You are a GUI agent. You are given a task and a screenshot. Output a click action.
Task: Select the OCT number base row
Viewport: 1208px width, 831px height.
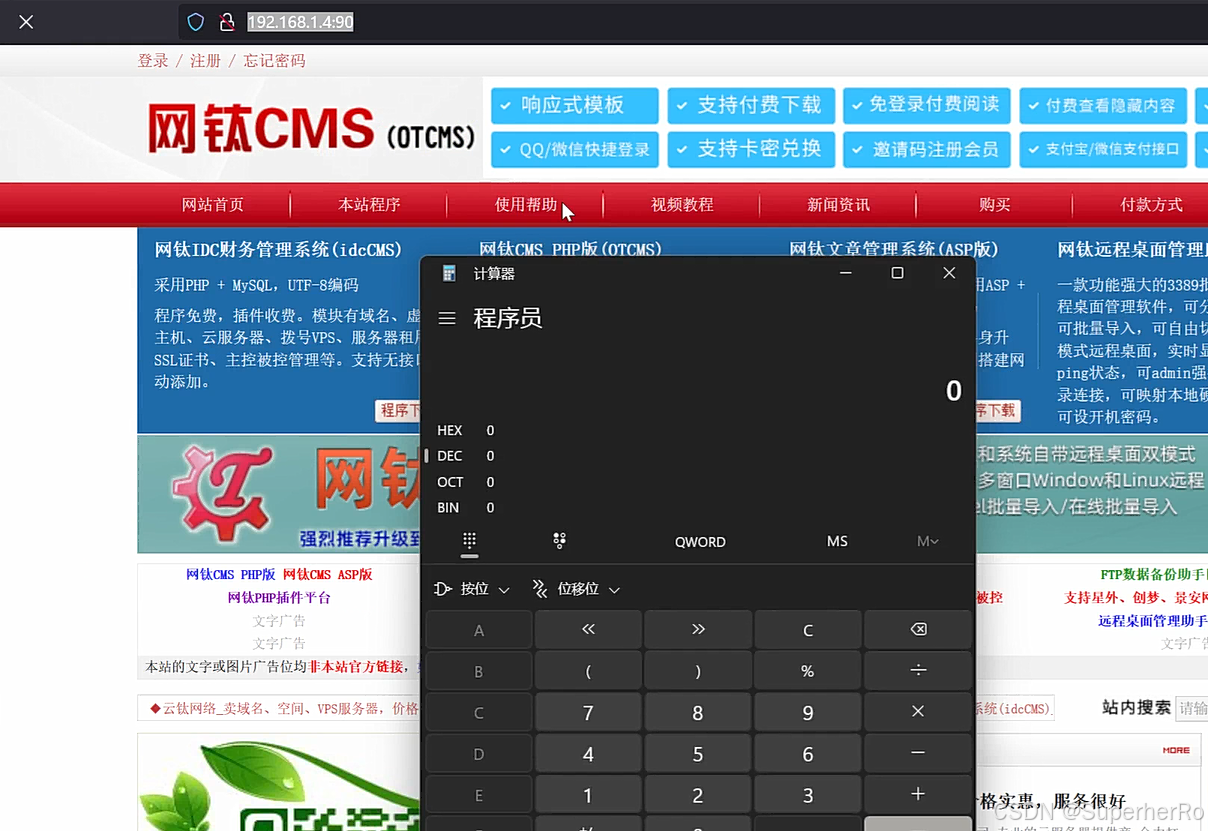(x=697, y=482)
